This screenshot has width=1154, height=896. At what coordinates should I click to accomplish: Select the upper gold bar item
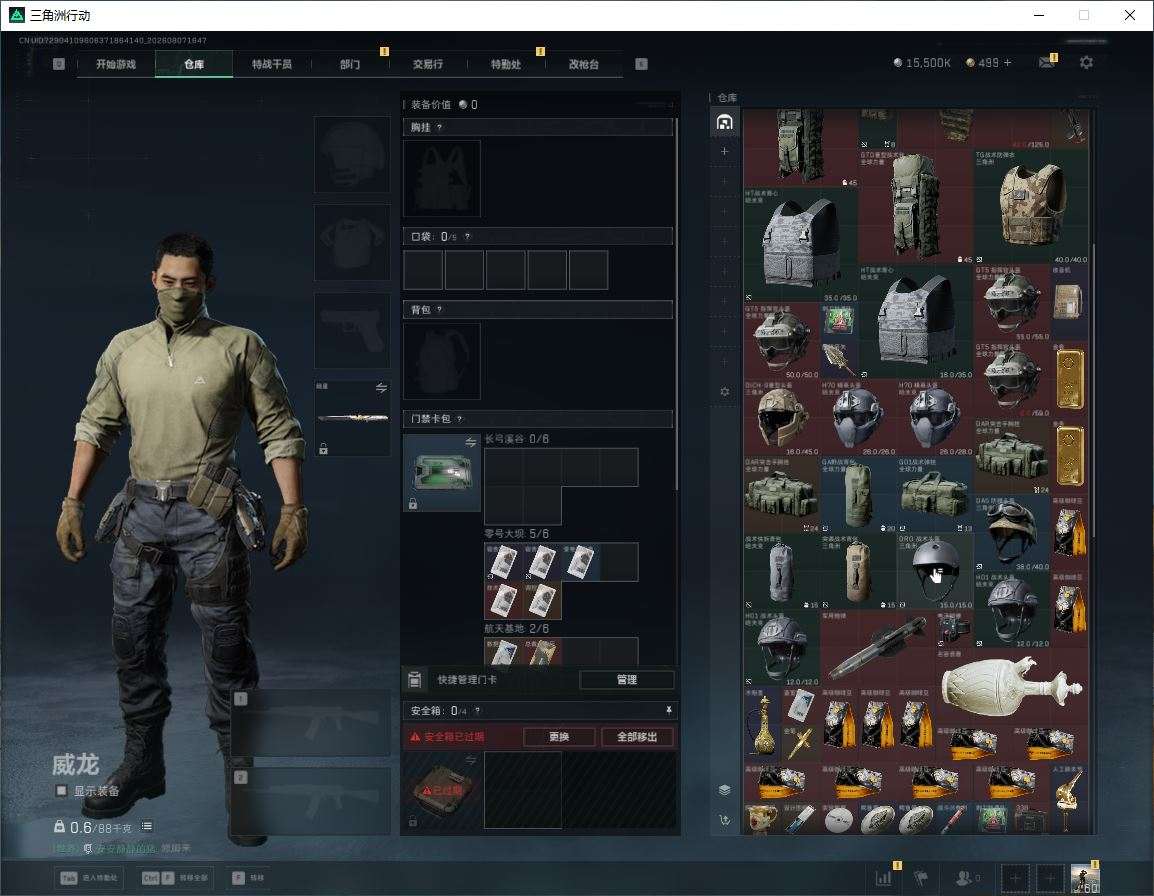point(1069,378)
